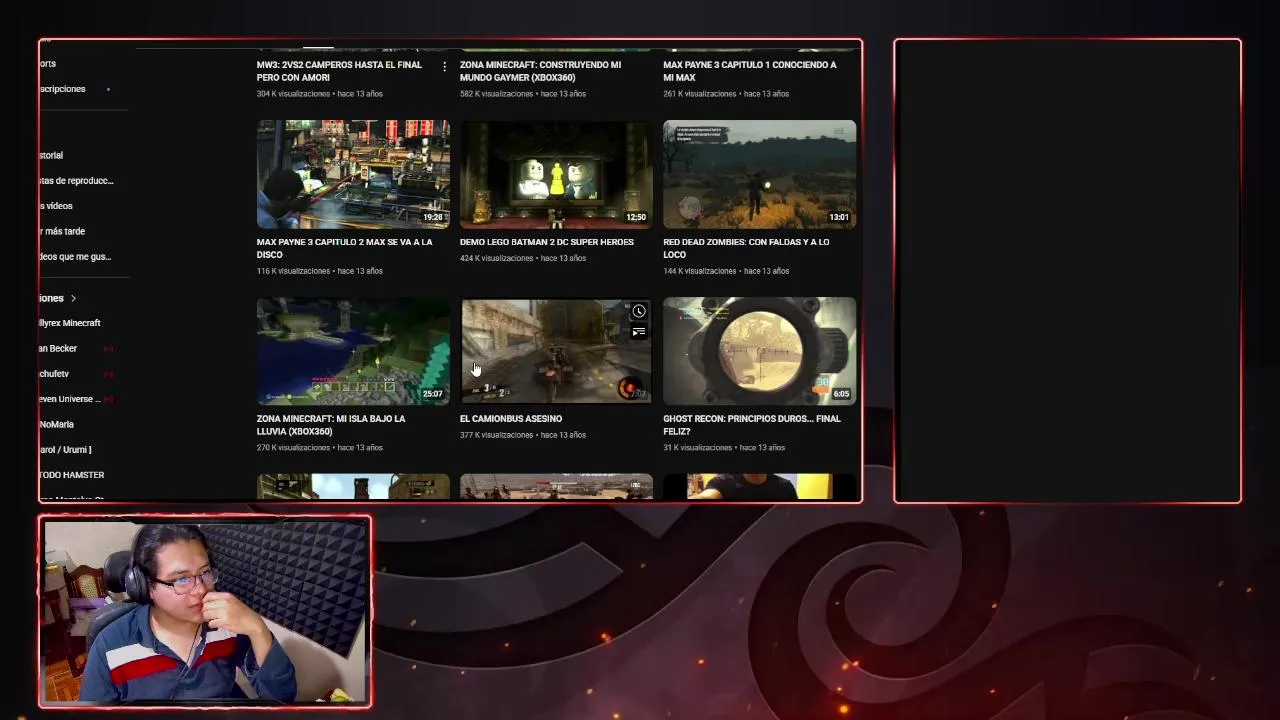Open Vídeos que me gustan in the sidebar
The height and width of the screenshot is (720, 1280).
[76, 257]
